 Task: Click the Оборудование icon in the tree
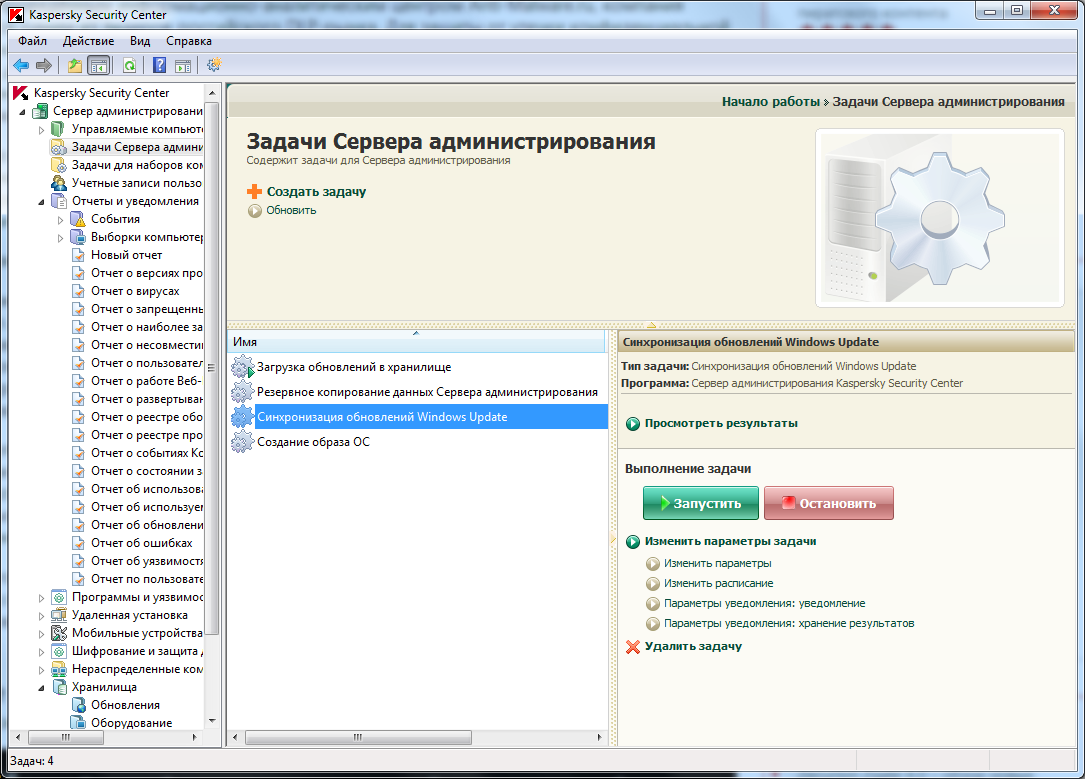(79, 723)
